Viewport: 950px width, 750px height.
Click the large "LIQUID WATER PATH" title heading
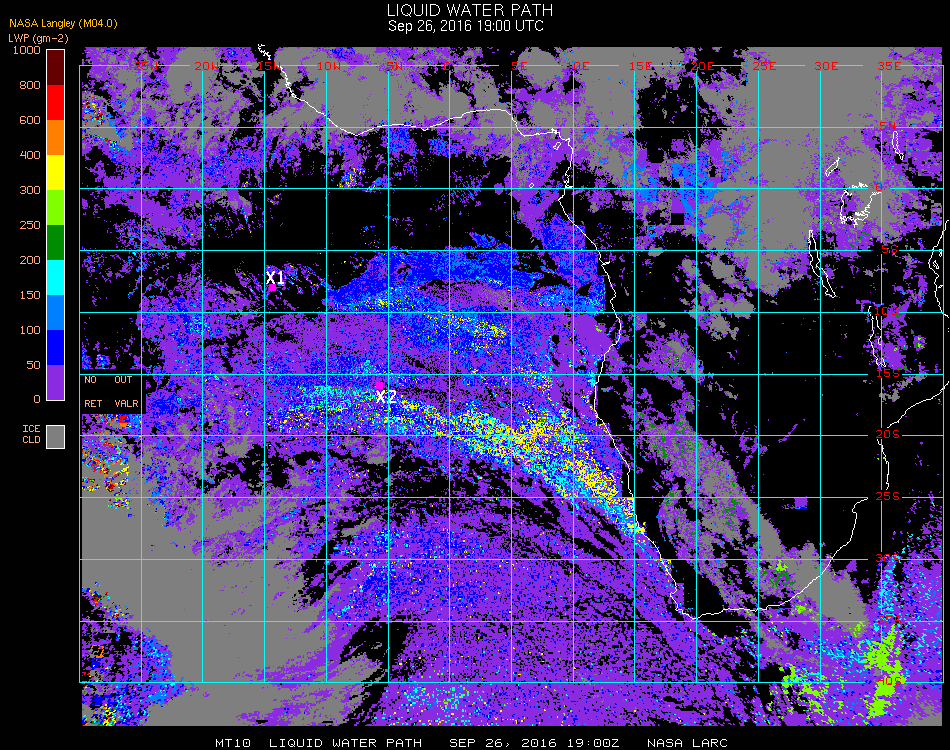coord(470,10)
